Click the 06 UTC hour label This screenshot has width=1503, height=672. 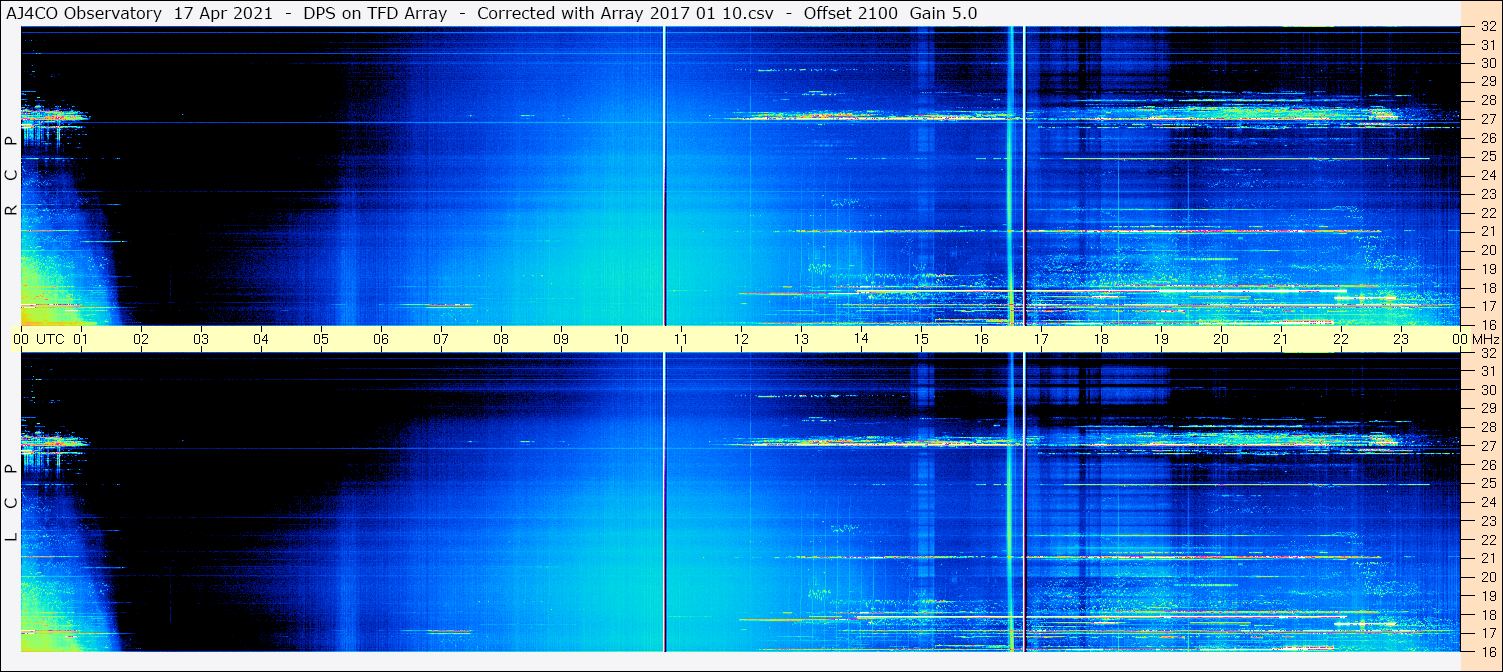click(380, 339)
